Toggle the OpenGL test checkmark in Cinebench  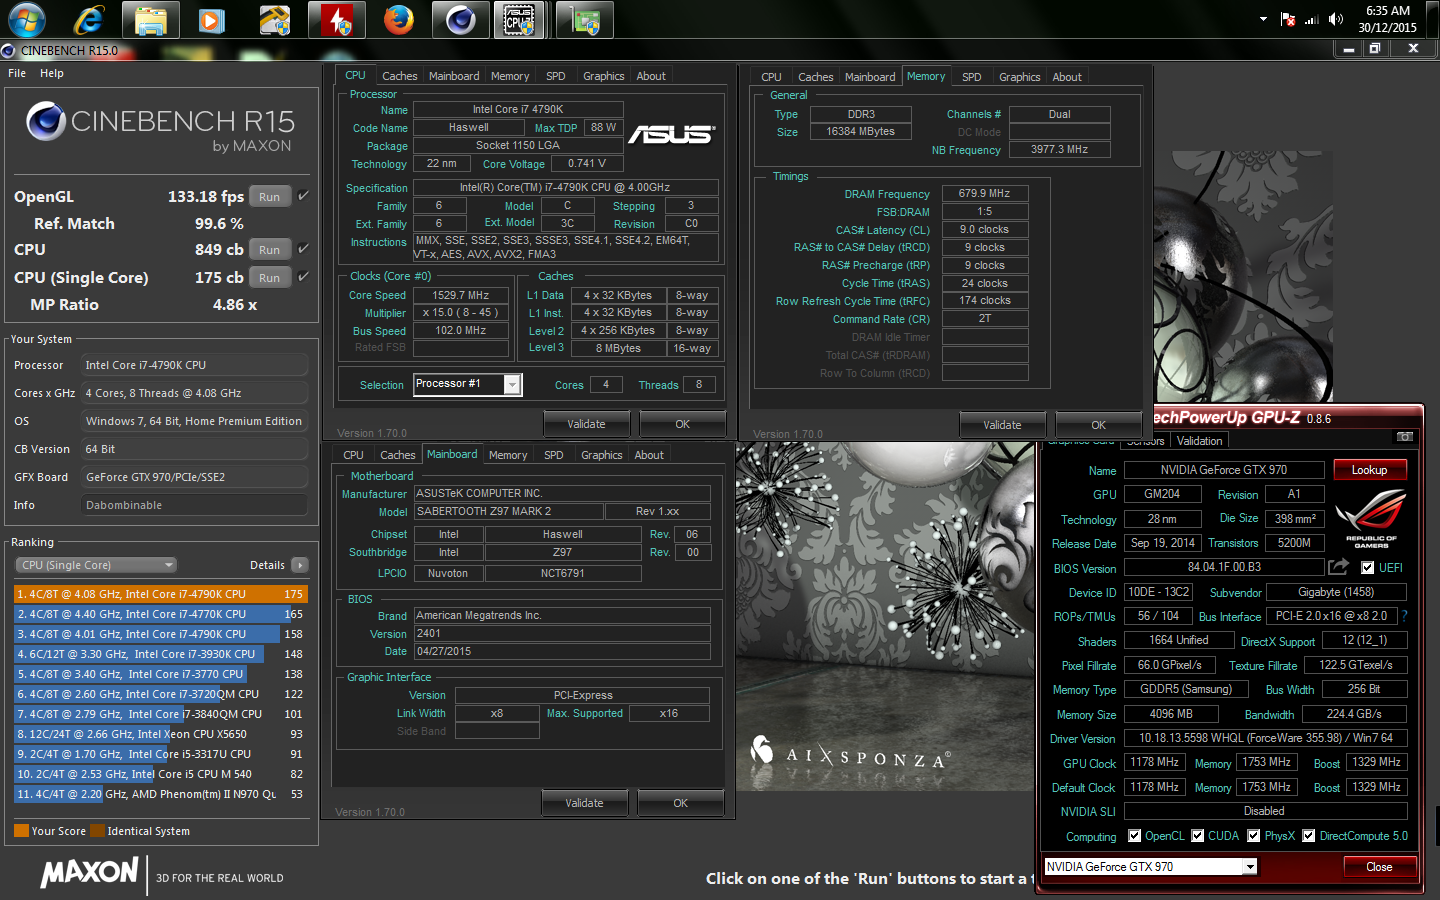tap(303, 196)
